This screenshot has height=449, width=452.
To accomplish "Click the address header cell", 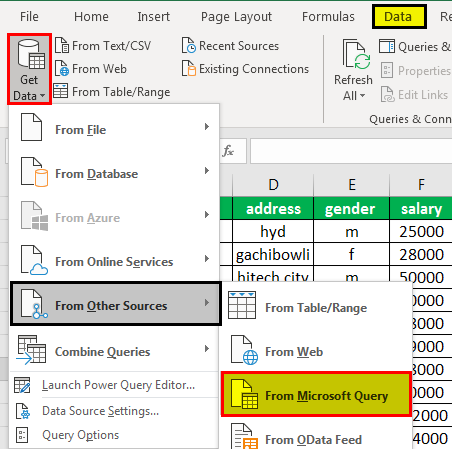I will click(273, 209).
